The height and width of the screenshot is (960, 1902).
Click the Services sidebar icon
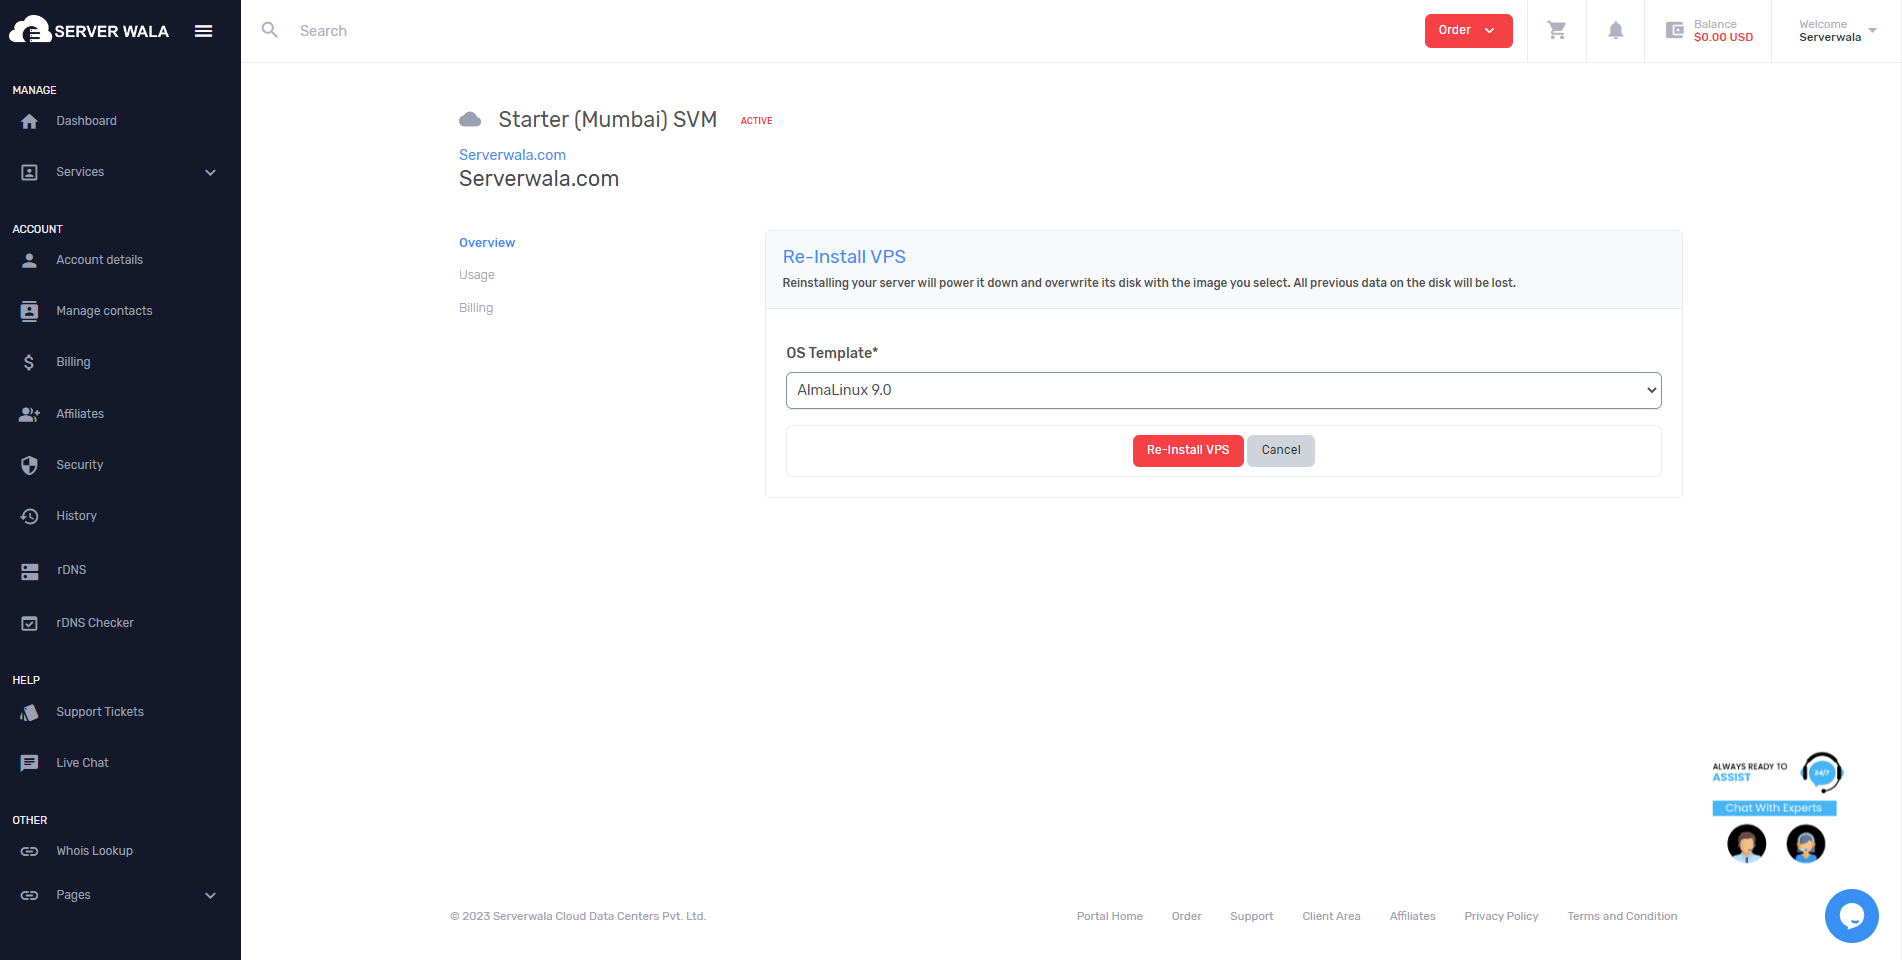(29, 172)
